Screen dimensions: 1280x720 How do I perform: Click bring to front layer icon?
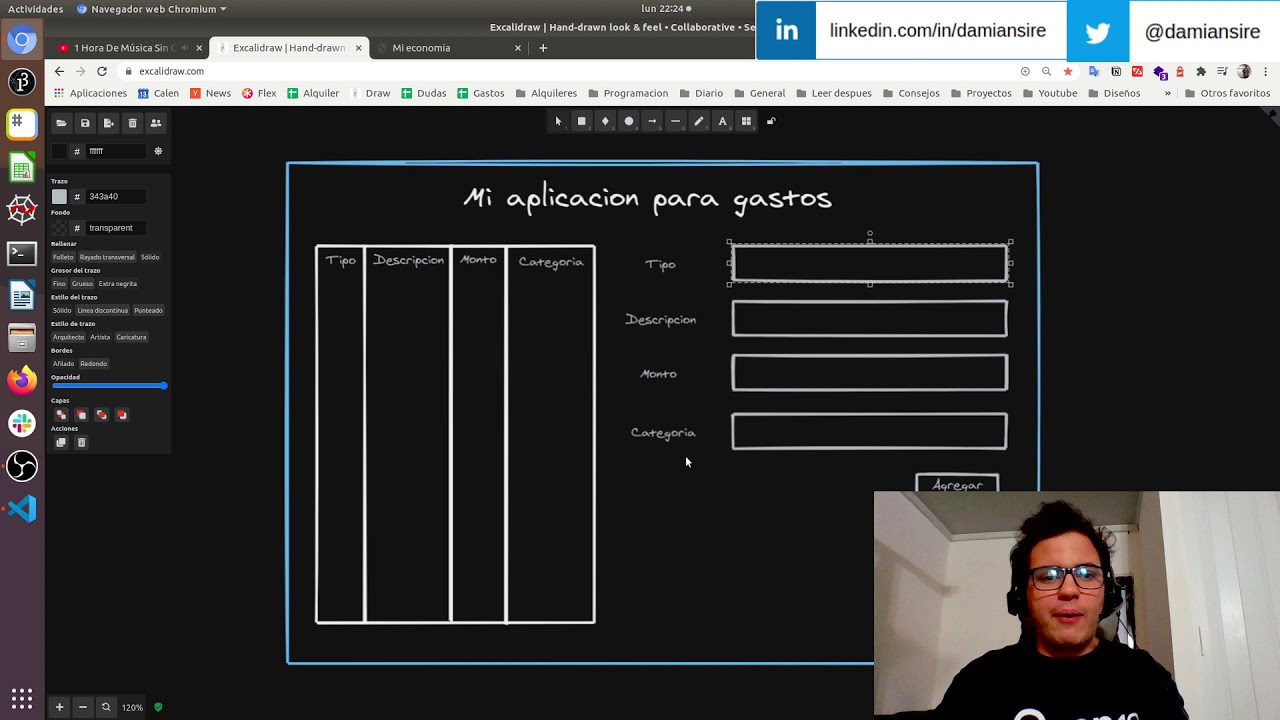click(101, 415)
